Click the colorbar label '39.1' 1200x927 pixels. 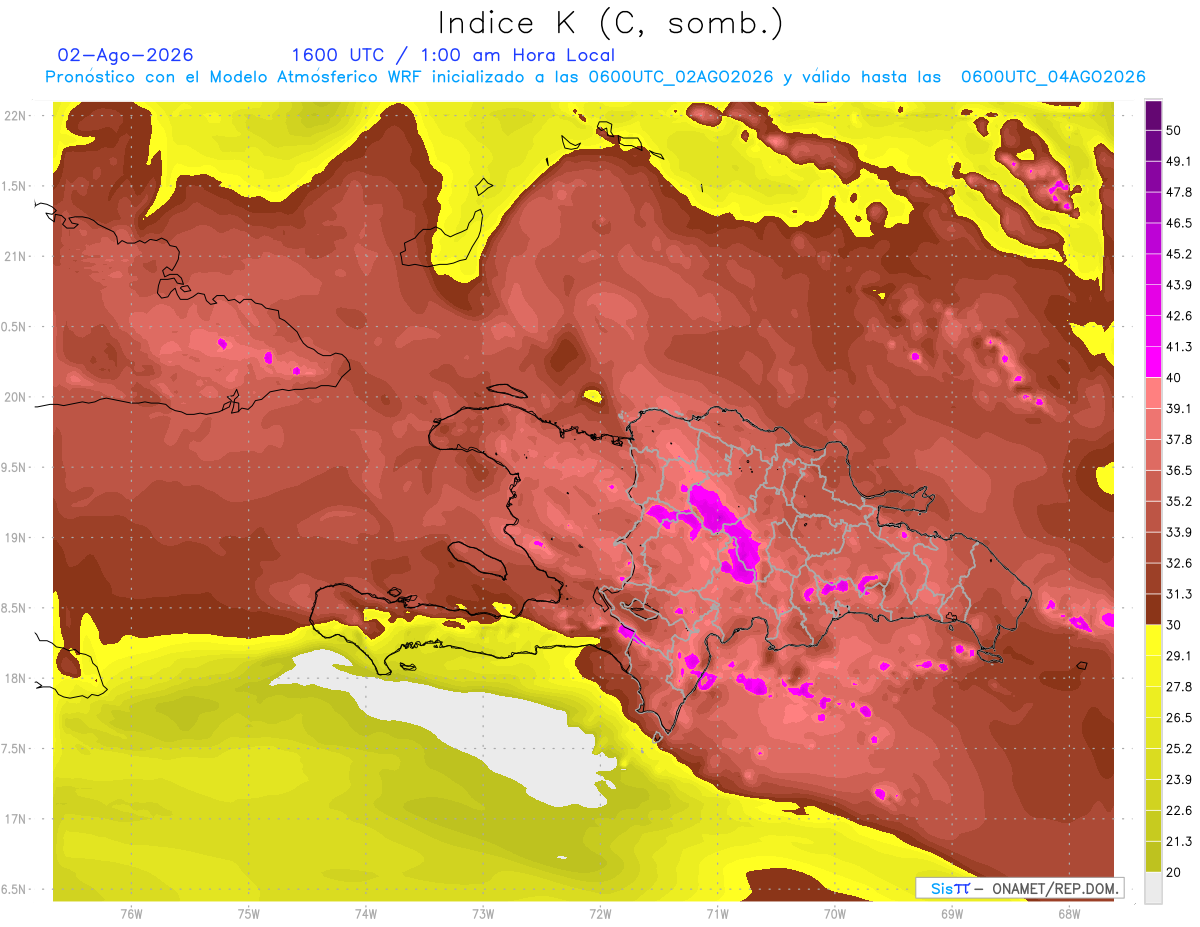pos(1179,409)
